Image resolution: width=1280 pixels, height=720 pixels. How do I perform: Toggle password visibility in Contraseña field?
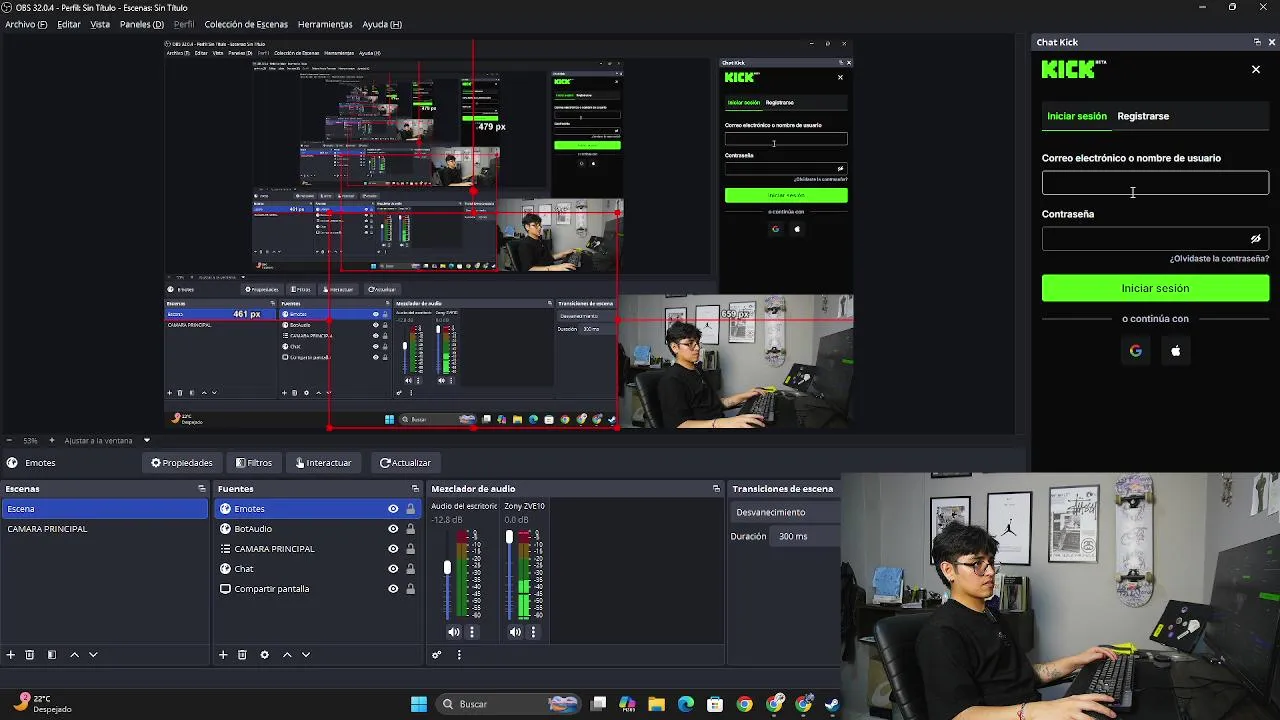pos(1256,239)
